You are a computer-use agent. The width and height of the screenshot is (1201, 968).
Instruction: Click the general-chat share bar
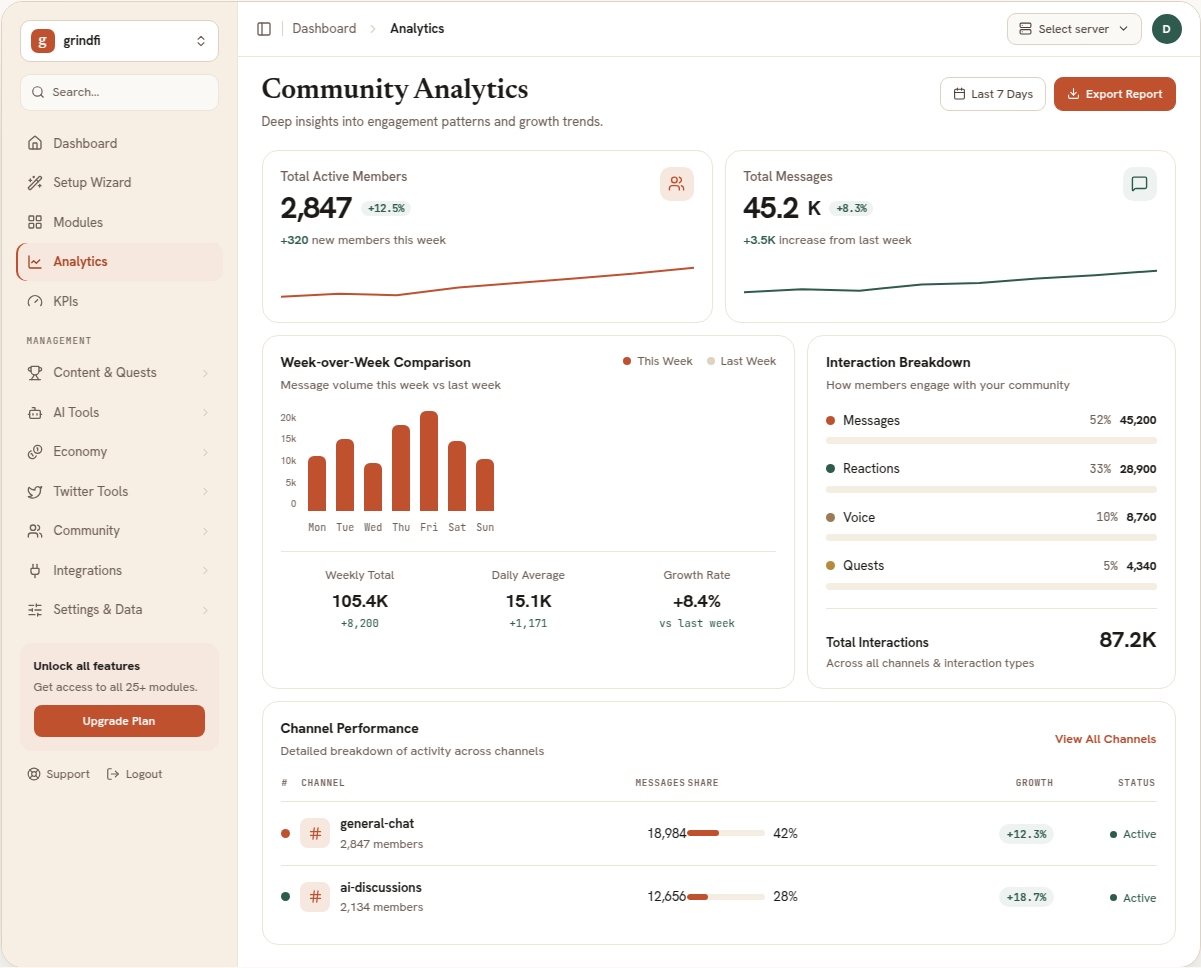[x=726, y=833]
